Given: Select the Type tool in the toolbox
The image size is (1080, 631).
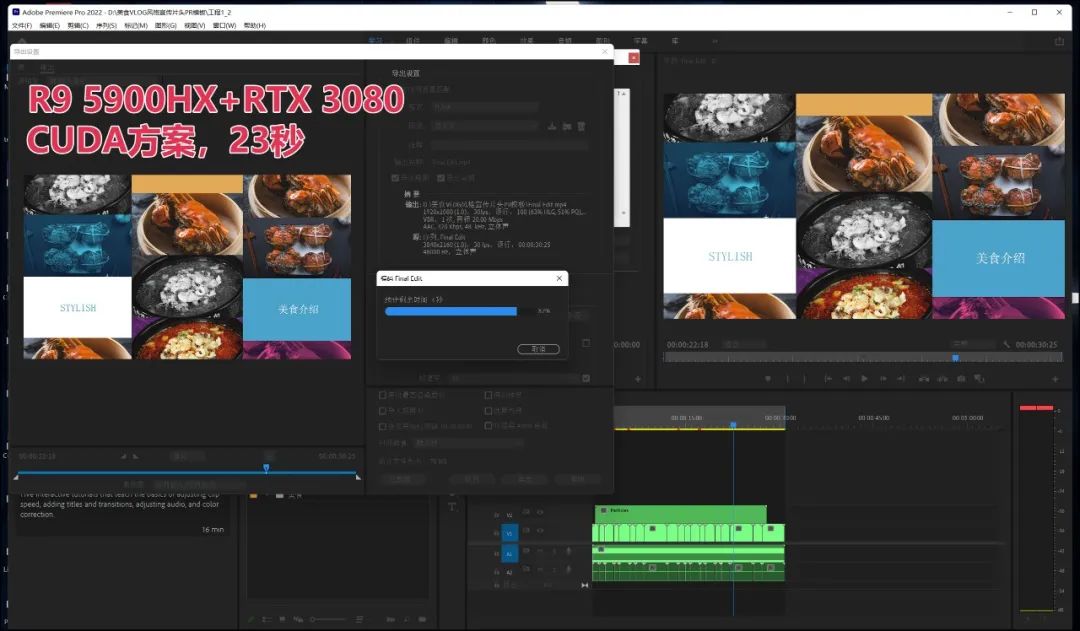Looking at the screenshot, I should [452, 507].
